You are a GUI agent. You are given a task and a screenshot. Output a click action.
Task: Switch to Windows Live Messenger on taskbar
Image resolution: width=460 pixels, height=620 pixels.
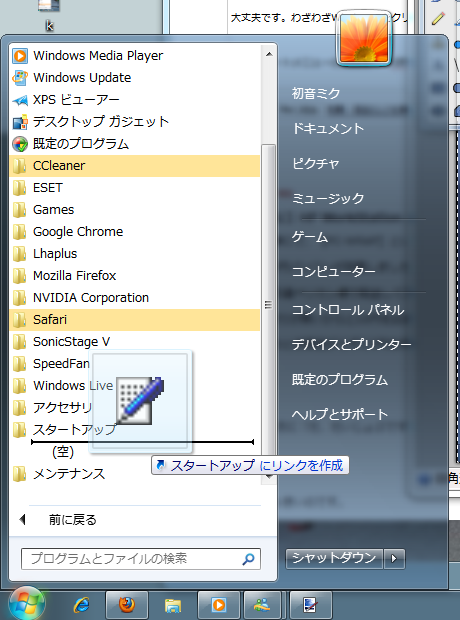pos(263,605)
